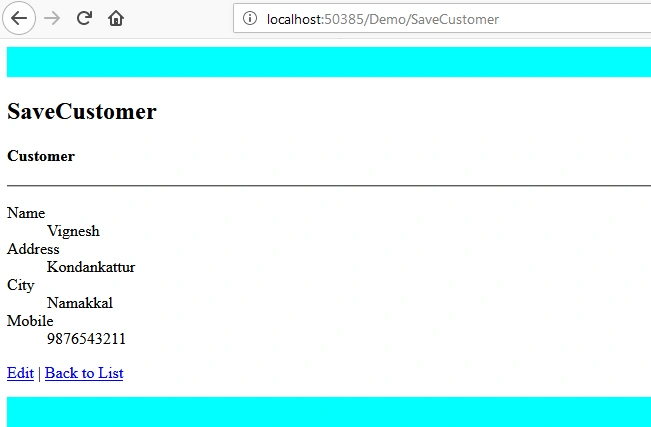Reload the current page
The image size is (651, 427).
point(84,18)
